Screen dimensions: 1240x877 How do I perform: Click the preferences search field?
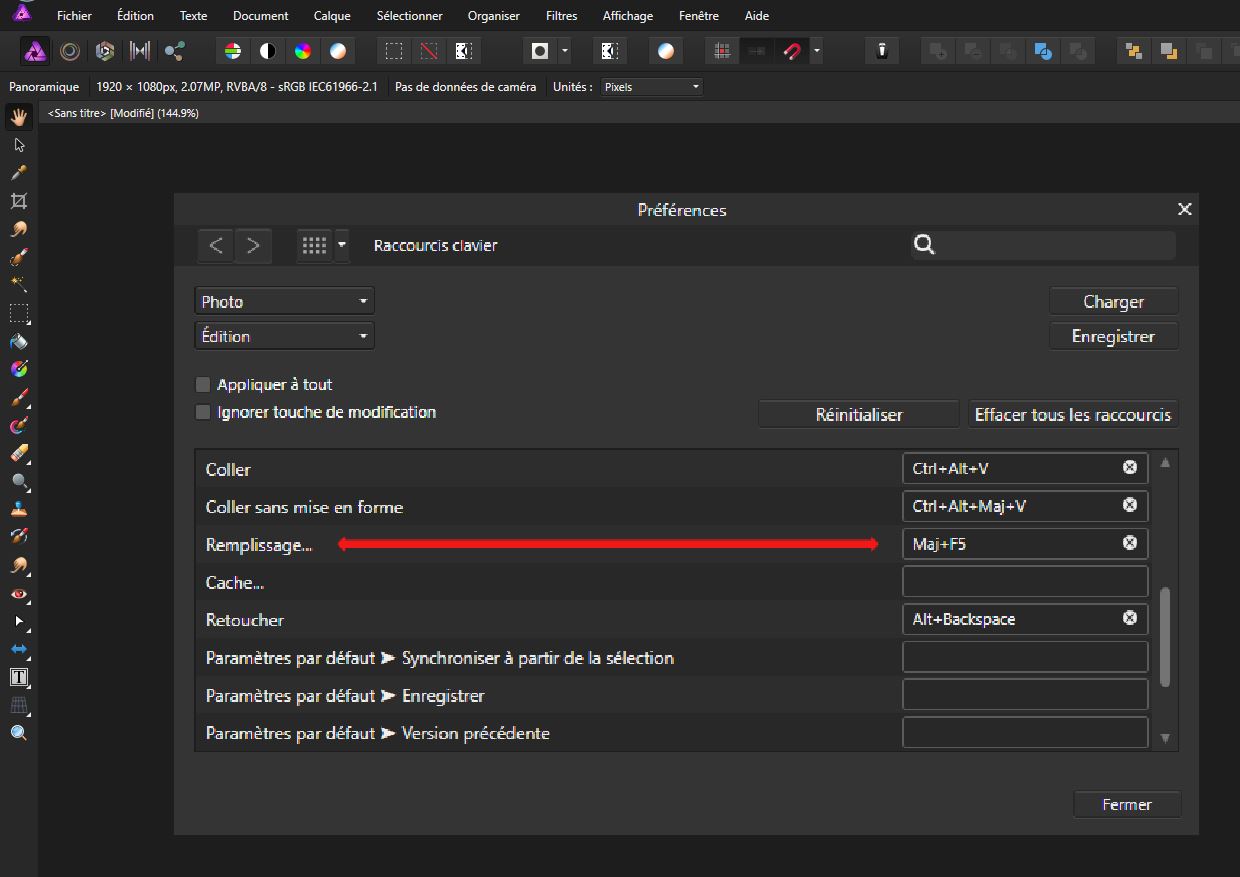[x=1043, y=245]
